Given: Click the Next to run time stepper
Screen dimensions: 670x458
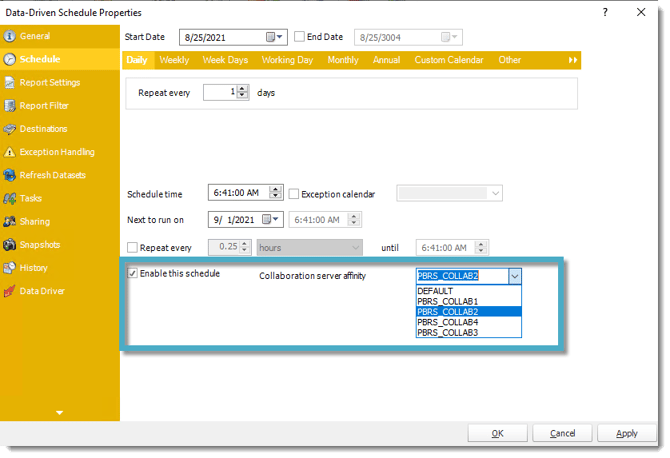Looking at the screenshot, I should pyautogui.click(x=353, y=220).
